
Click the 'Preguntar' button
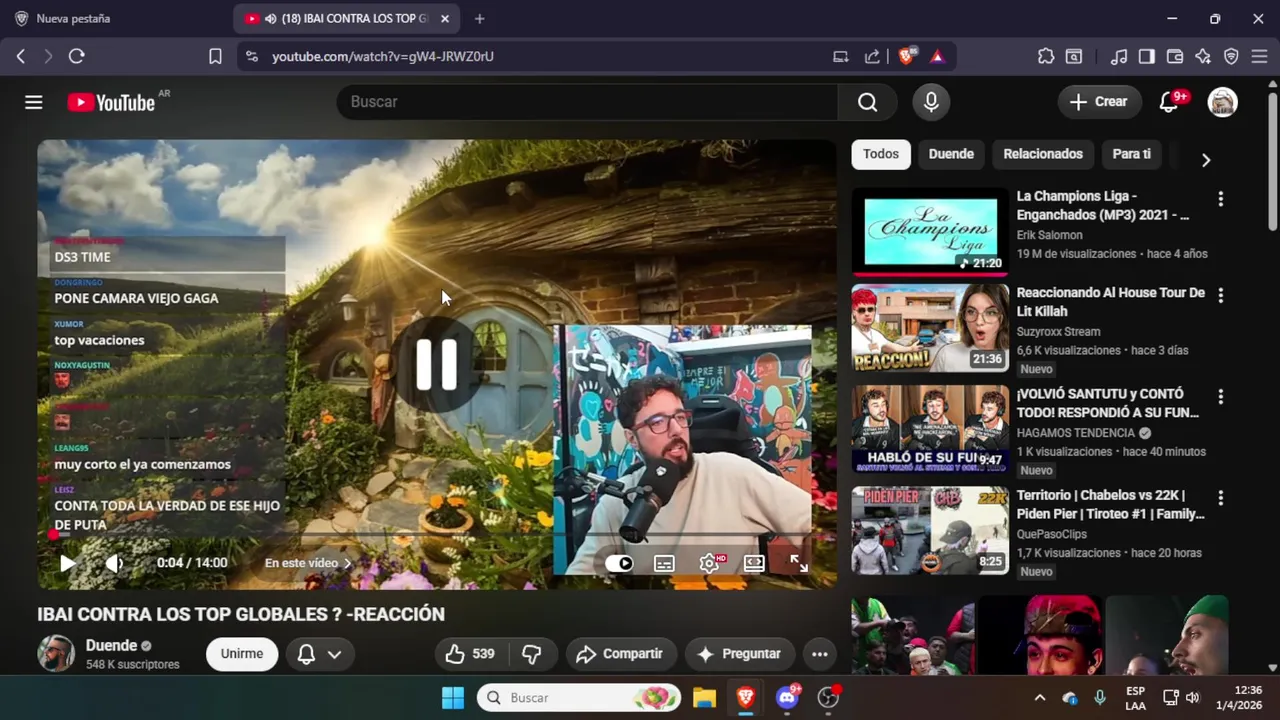coord(739,654)
